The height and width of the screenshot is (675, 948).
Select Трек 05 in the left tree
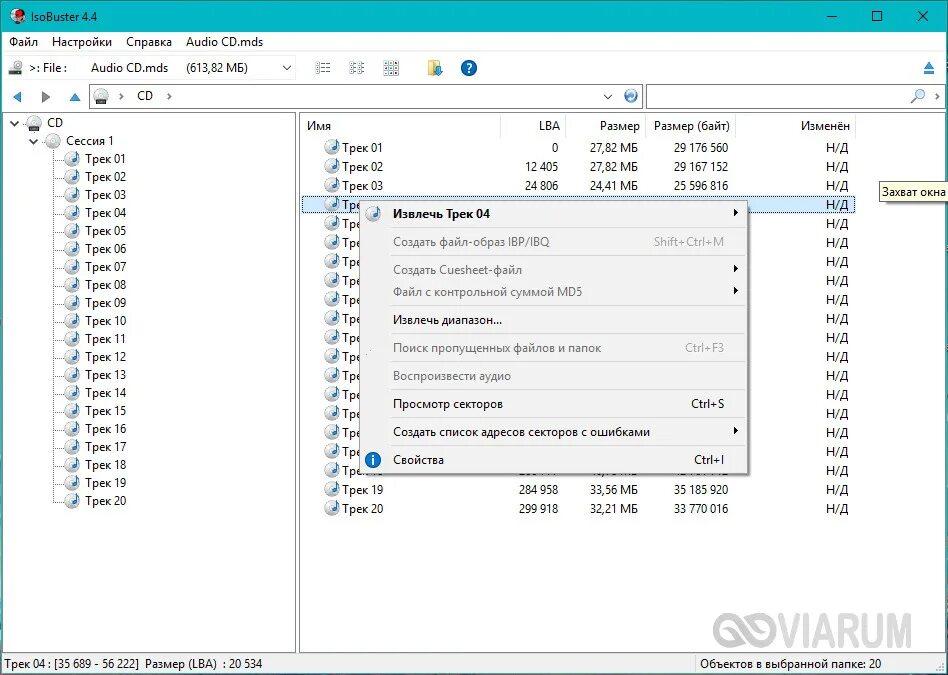[x=105, y=231]
